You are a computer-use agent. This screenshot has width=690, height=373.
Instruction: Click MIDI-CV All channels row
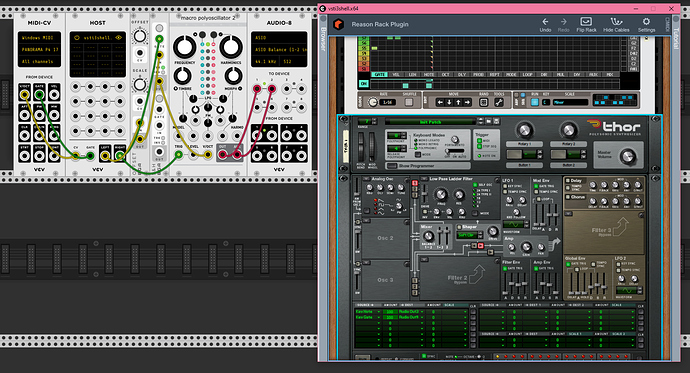coord(39,61)
